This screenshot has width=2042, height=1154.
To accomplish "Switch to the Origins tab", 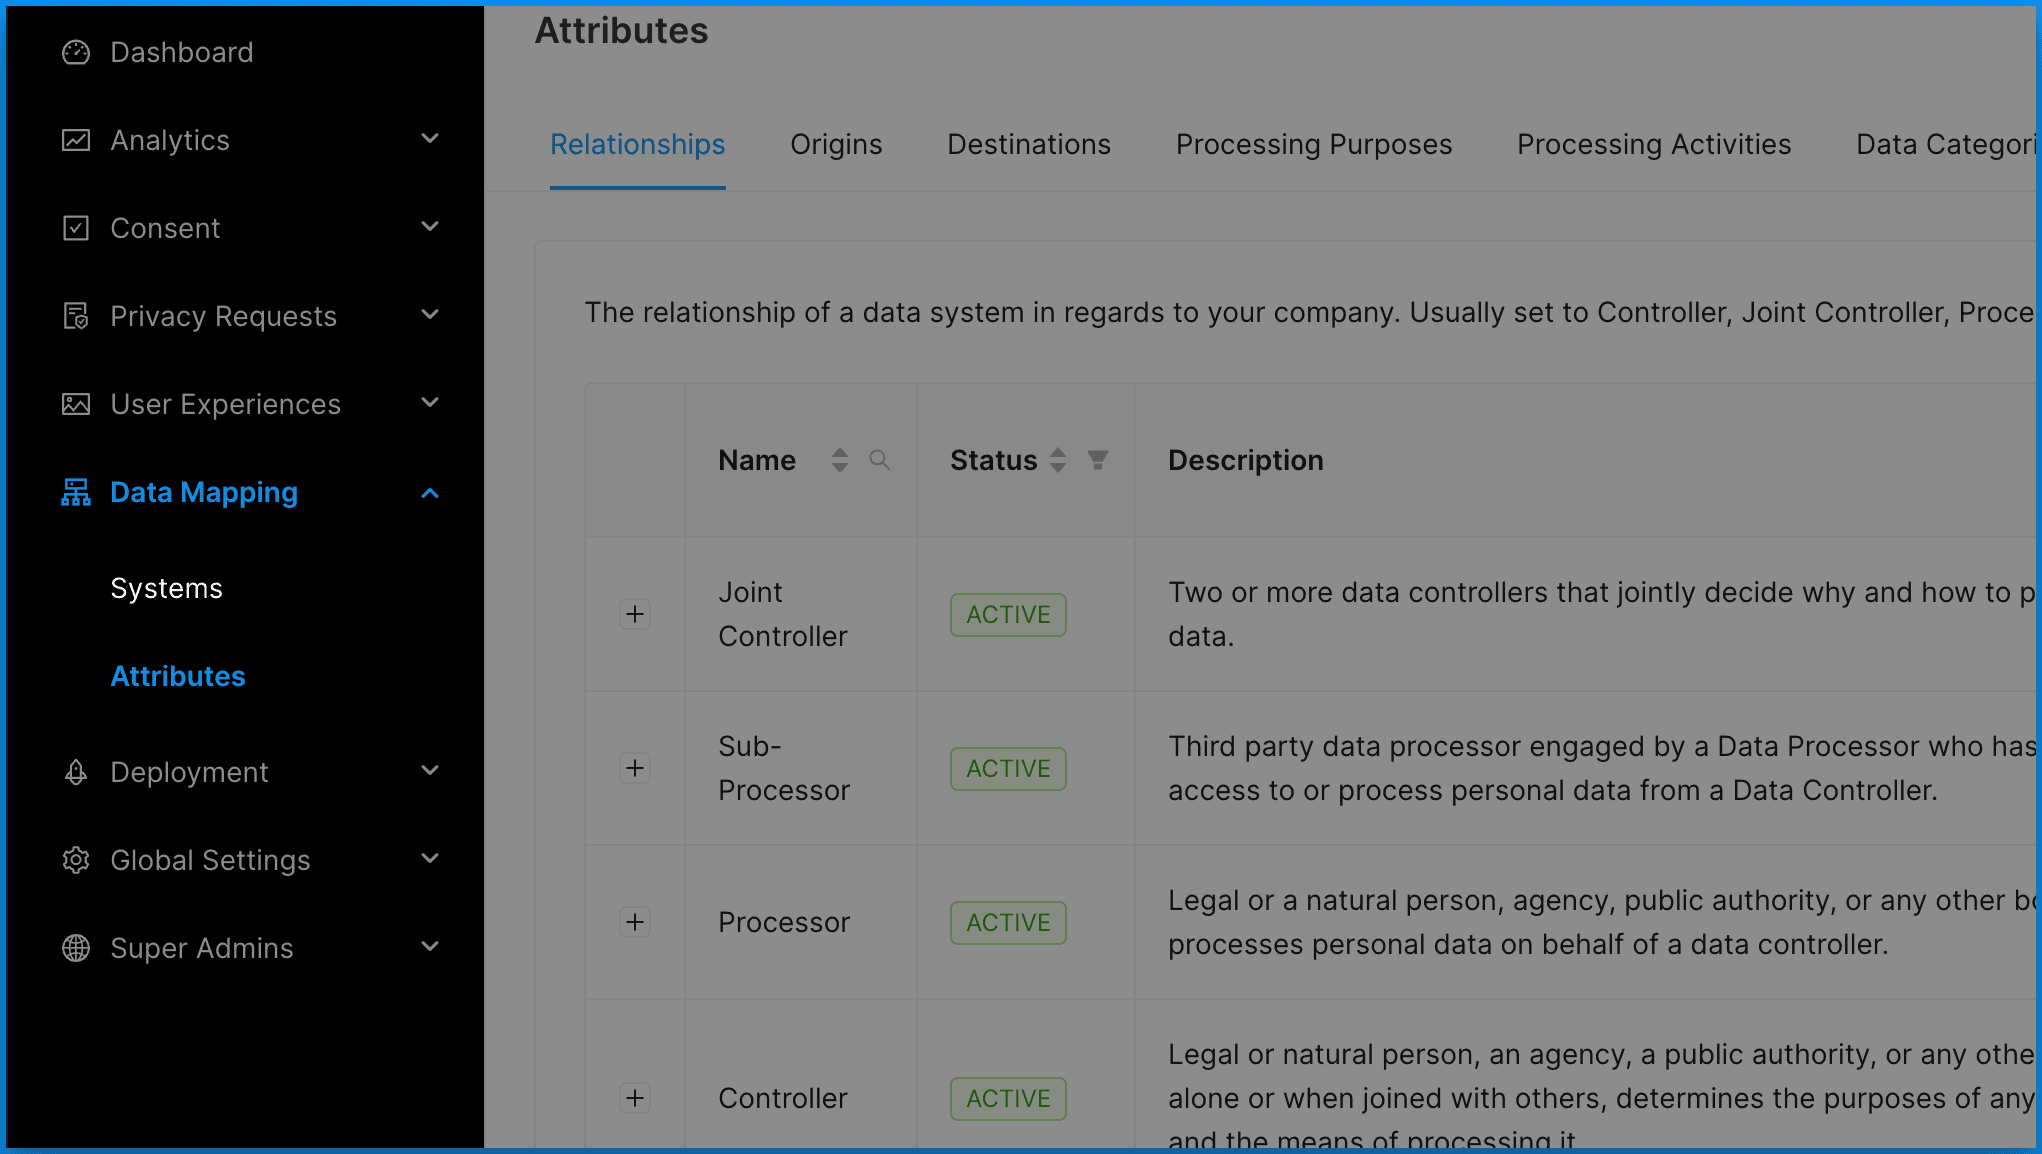I will pos(836,145).
